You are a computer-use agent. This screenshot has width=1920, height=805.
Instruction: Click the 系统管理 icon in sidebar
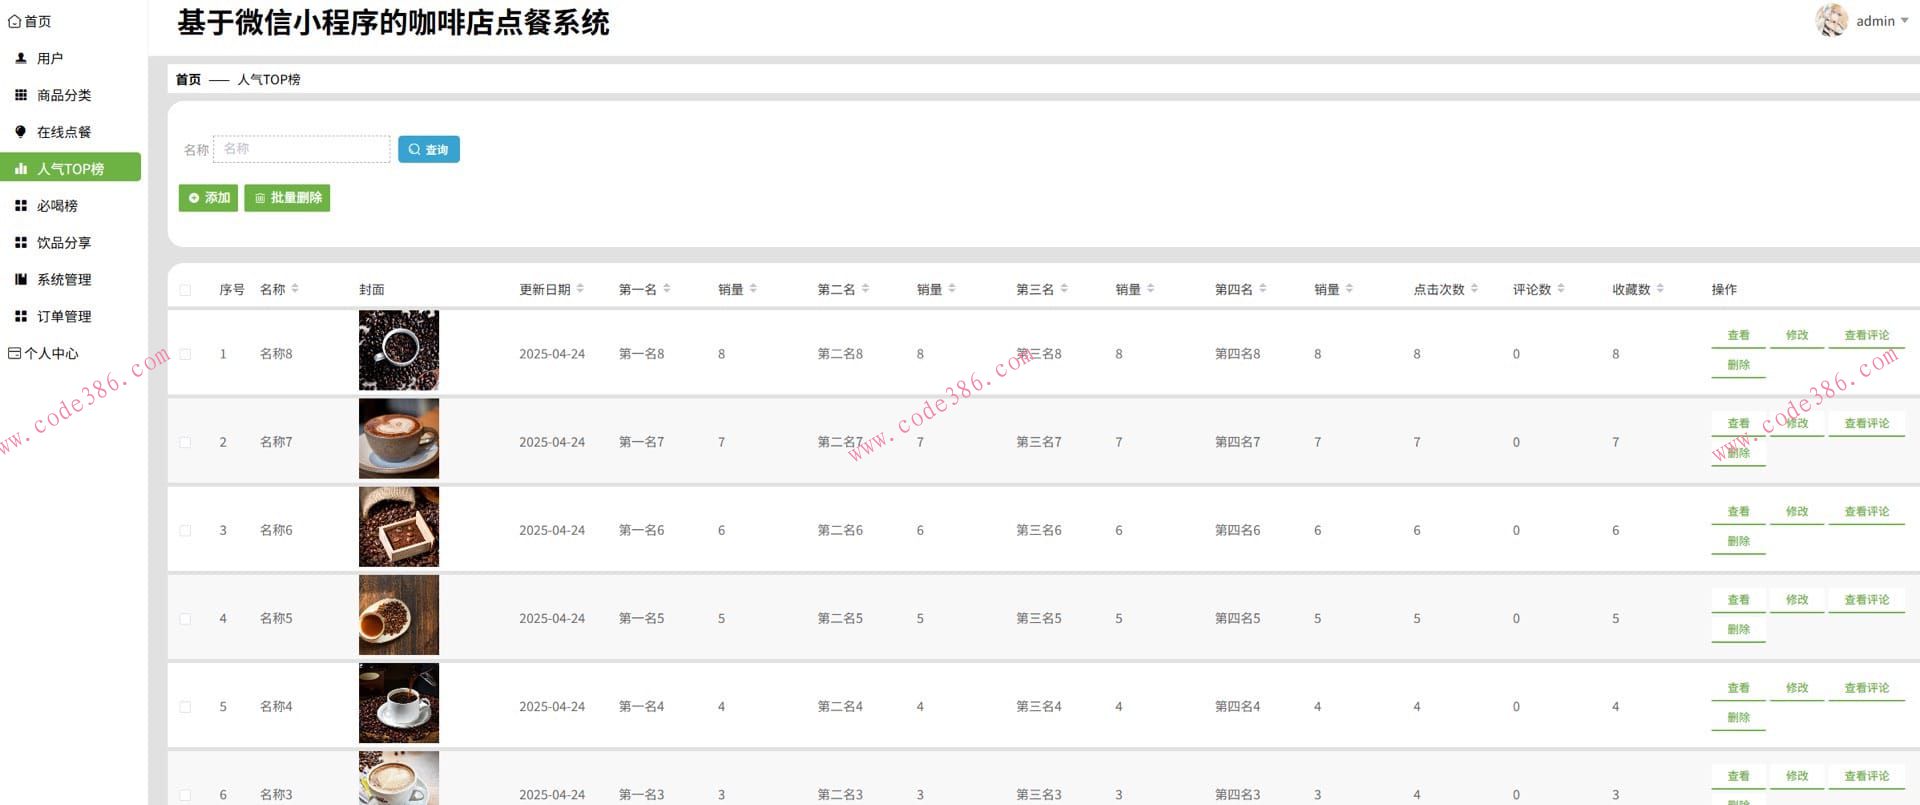tap(21, 279)
